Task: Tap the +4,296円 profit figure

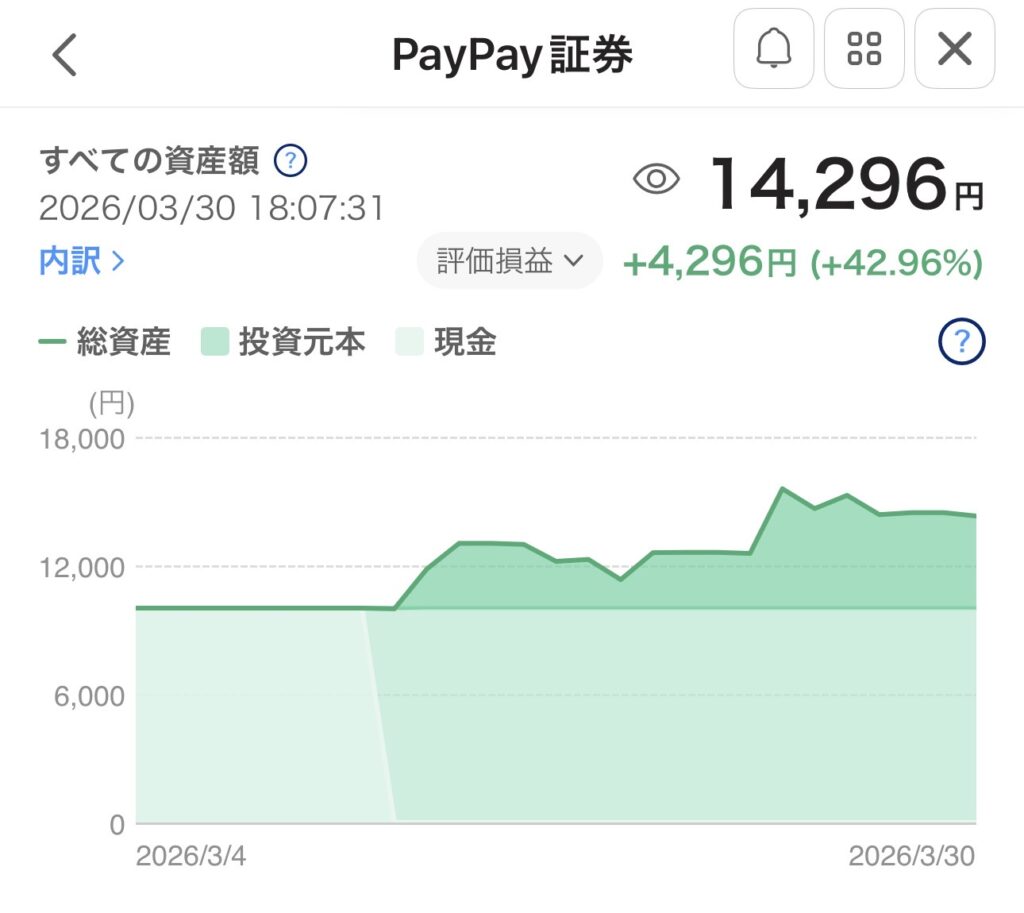Action: pyautogui.click(x=709, y=263)
